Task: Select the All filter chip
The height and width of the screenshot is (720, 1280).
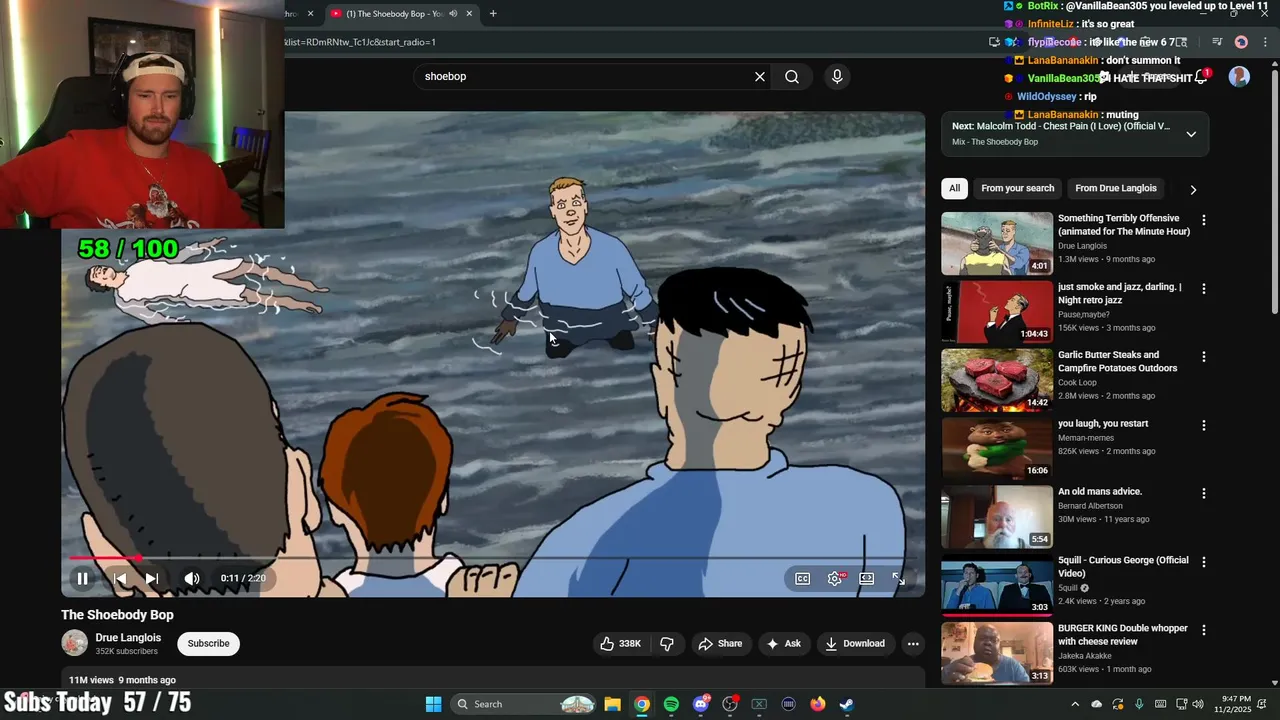Action: point(955,188)
